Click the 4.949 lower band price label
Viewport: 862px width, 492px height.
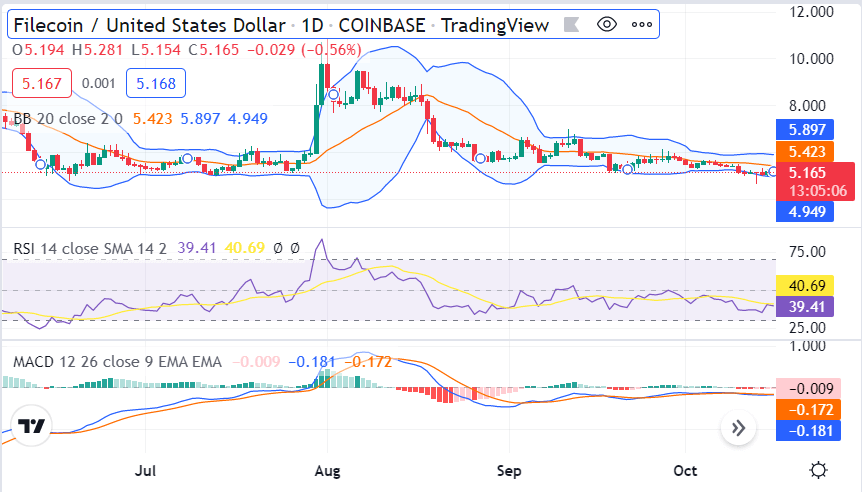click(805, 212)
